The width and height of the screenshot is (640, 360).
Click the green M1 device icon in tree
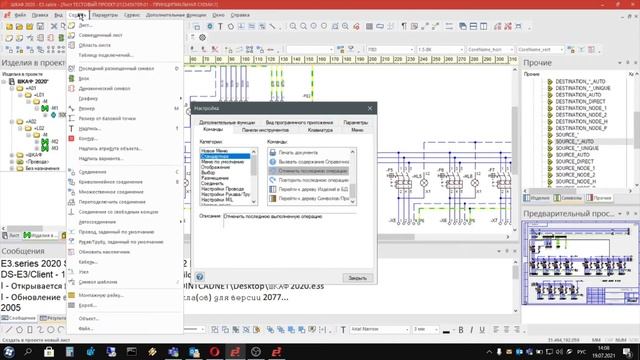pyautogui.click(x=45, y=108)
